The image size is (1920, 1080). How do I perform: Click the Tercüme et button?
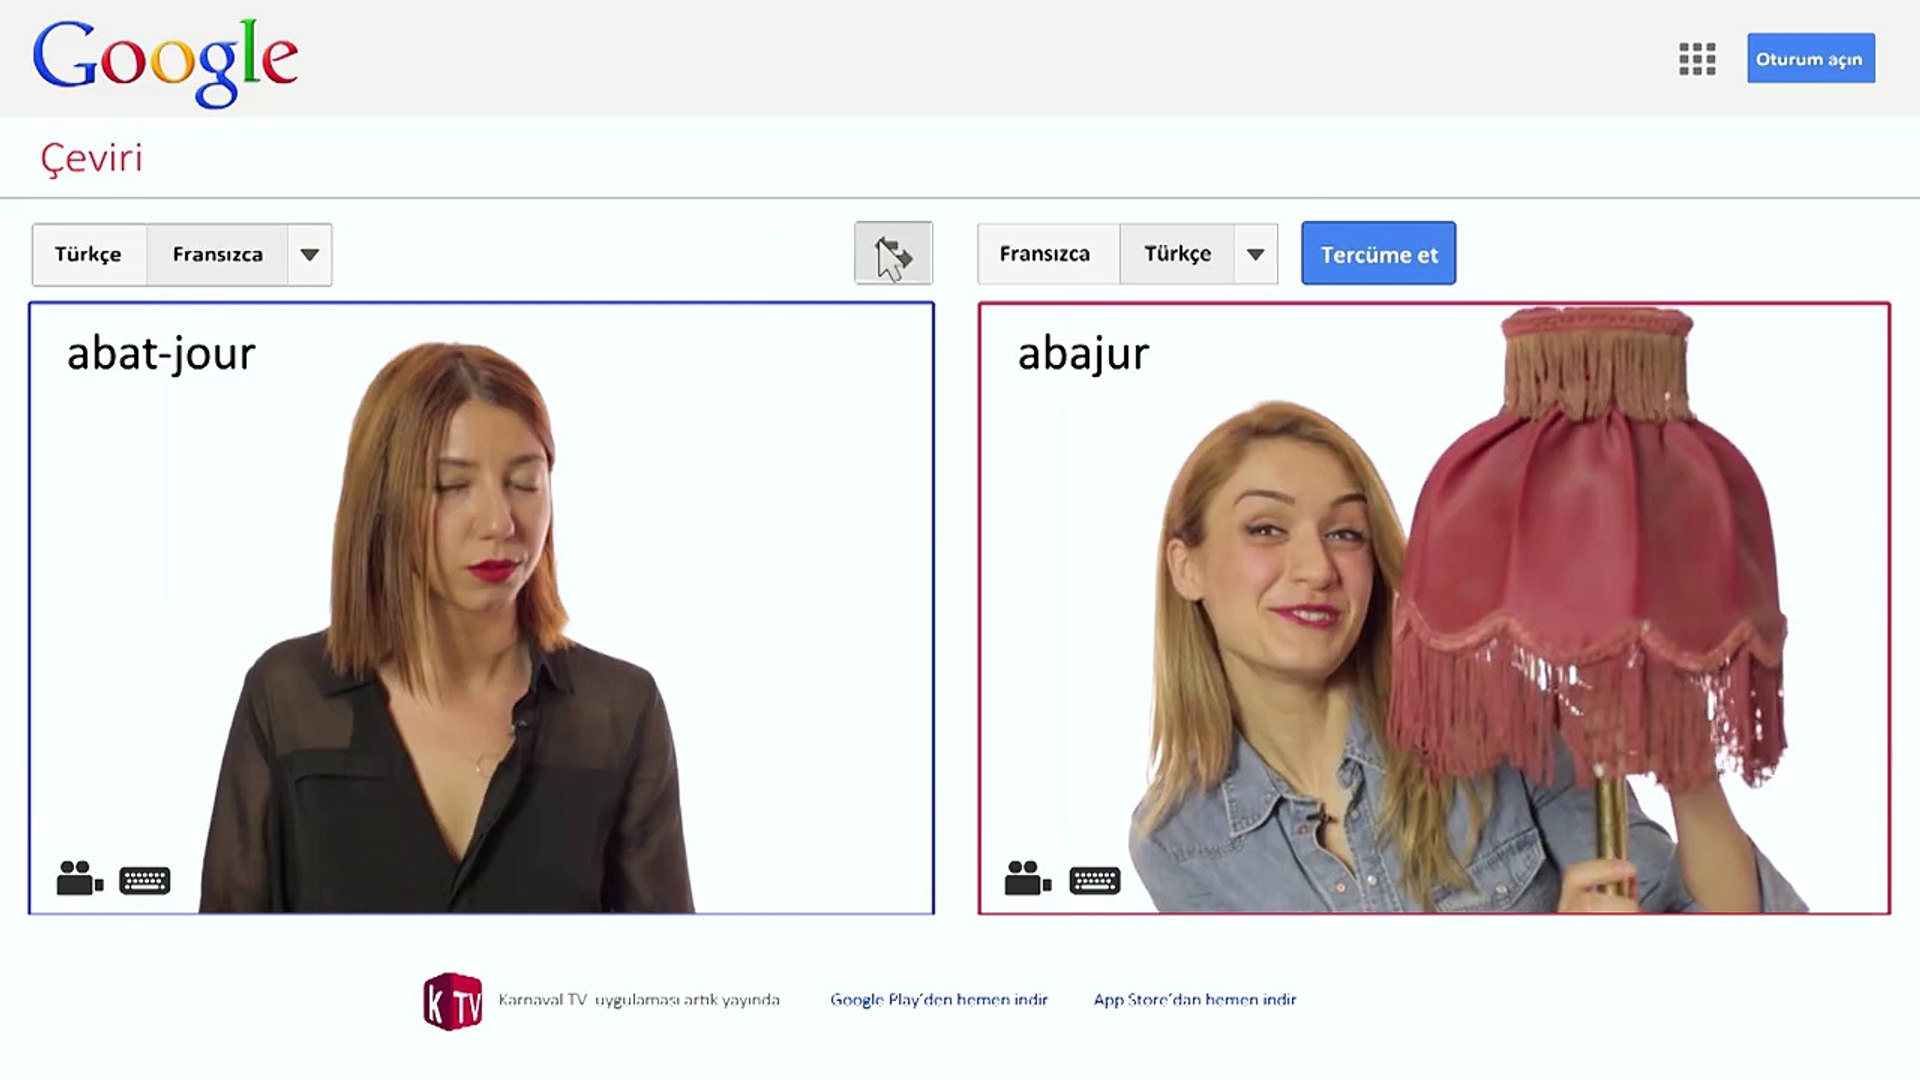click(x=1378, y=253)
